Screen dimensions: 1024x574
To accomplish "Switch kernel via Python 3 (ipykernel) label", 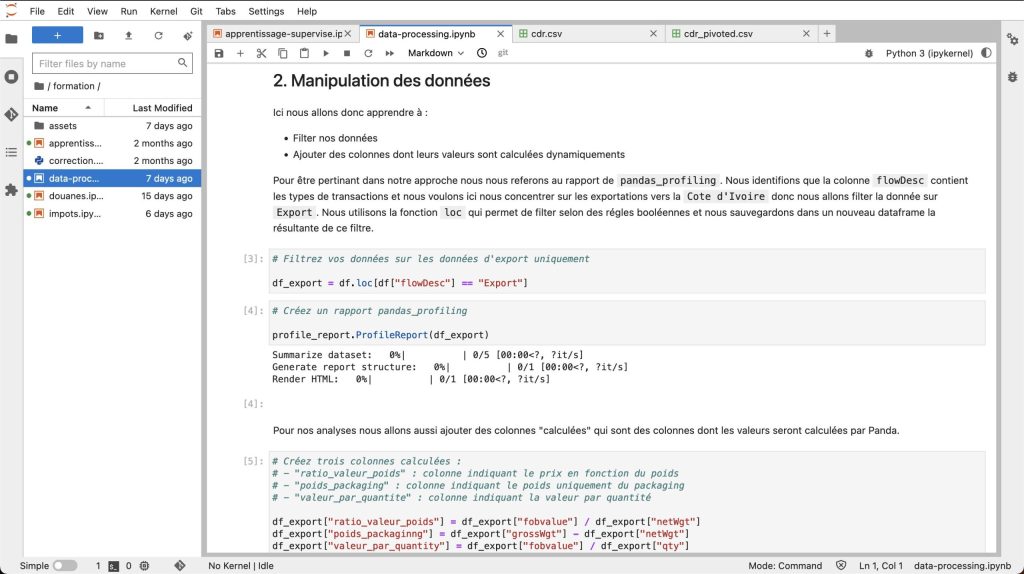I will [x=929, y=54].
